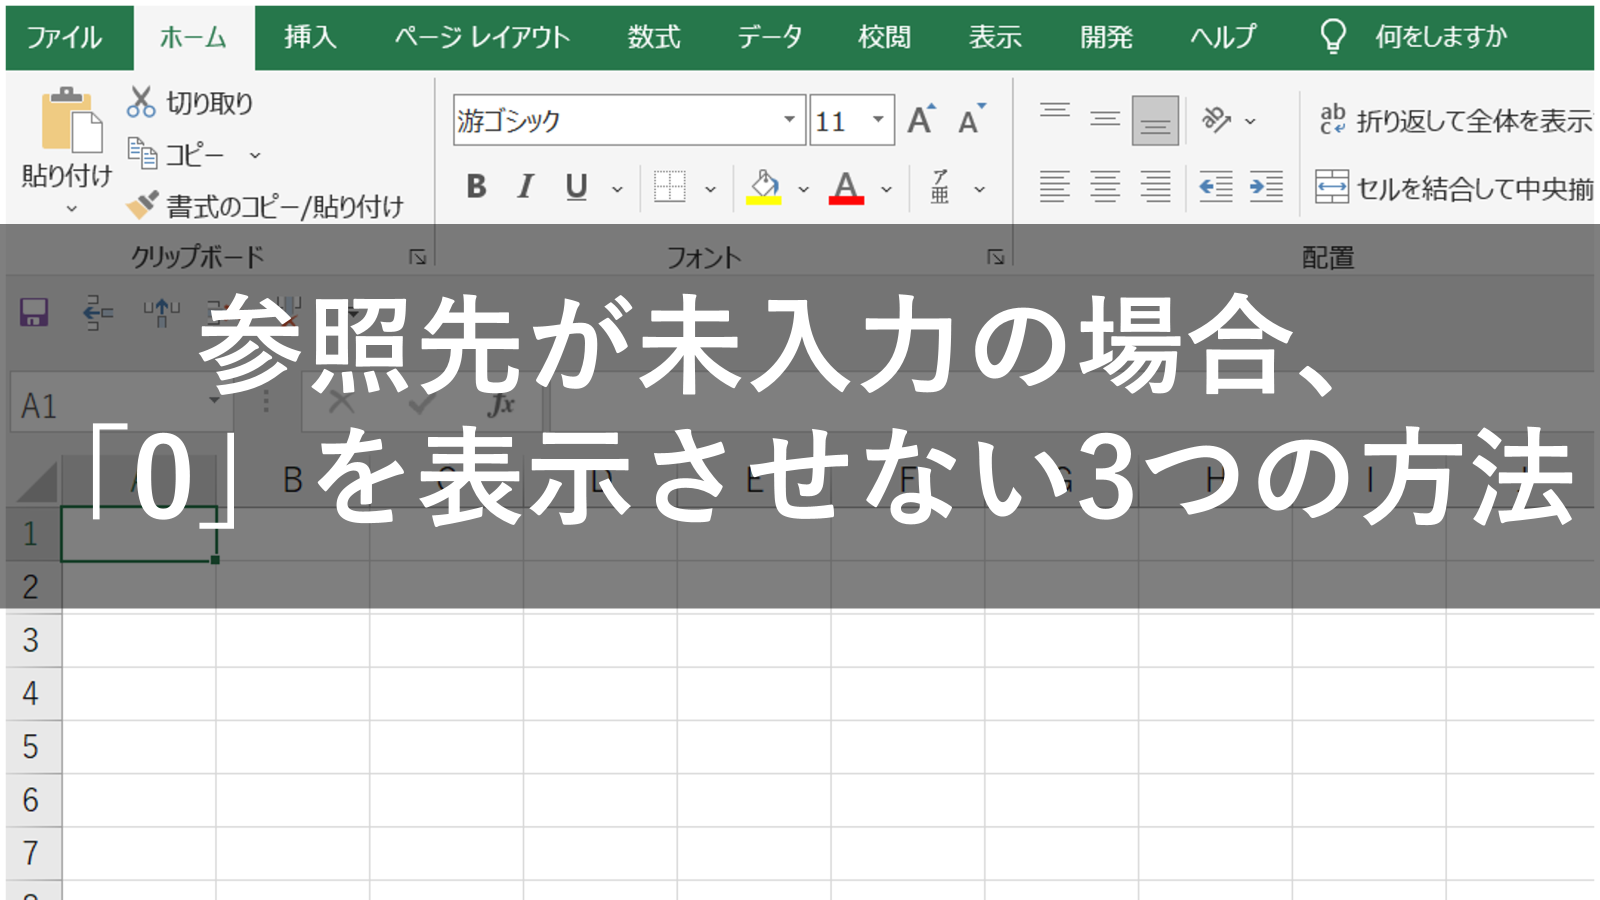Expand phonetic guide dropdown arrow
Screen dimensions: 1600x900
point(980,188)
